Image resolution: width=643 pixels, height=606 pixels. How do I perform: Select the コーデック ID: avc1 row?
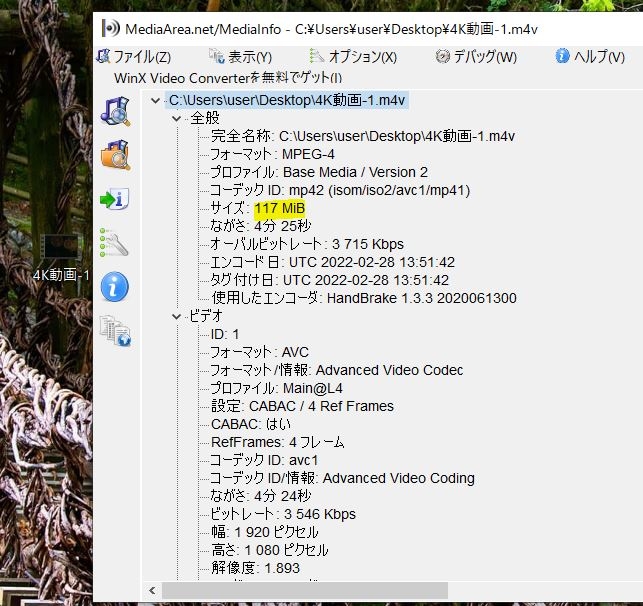264,460
